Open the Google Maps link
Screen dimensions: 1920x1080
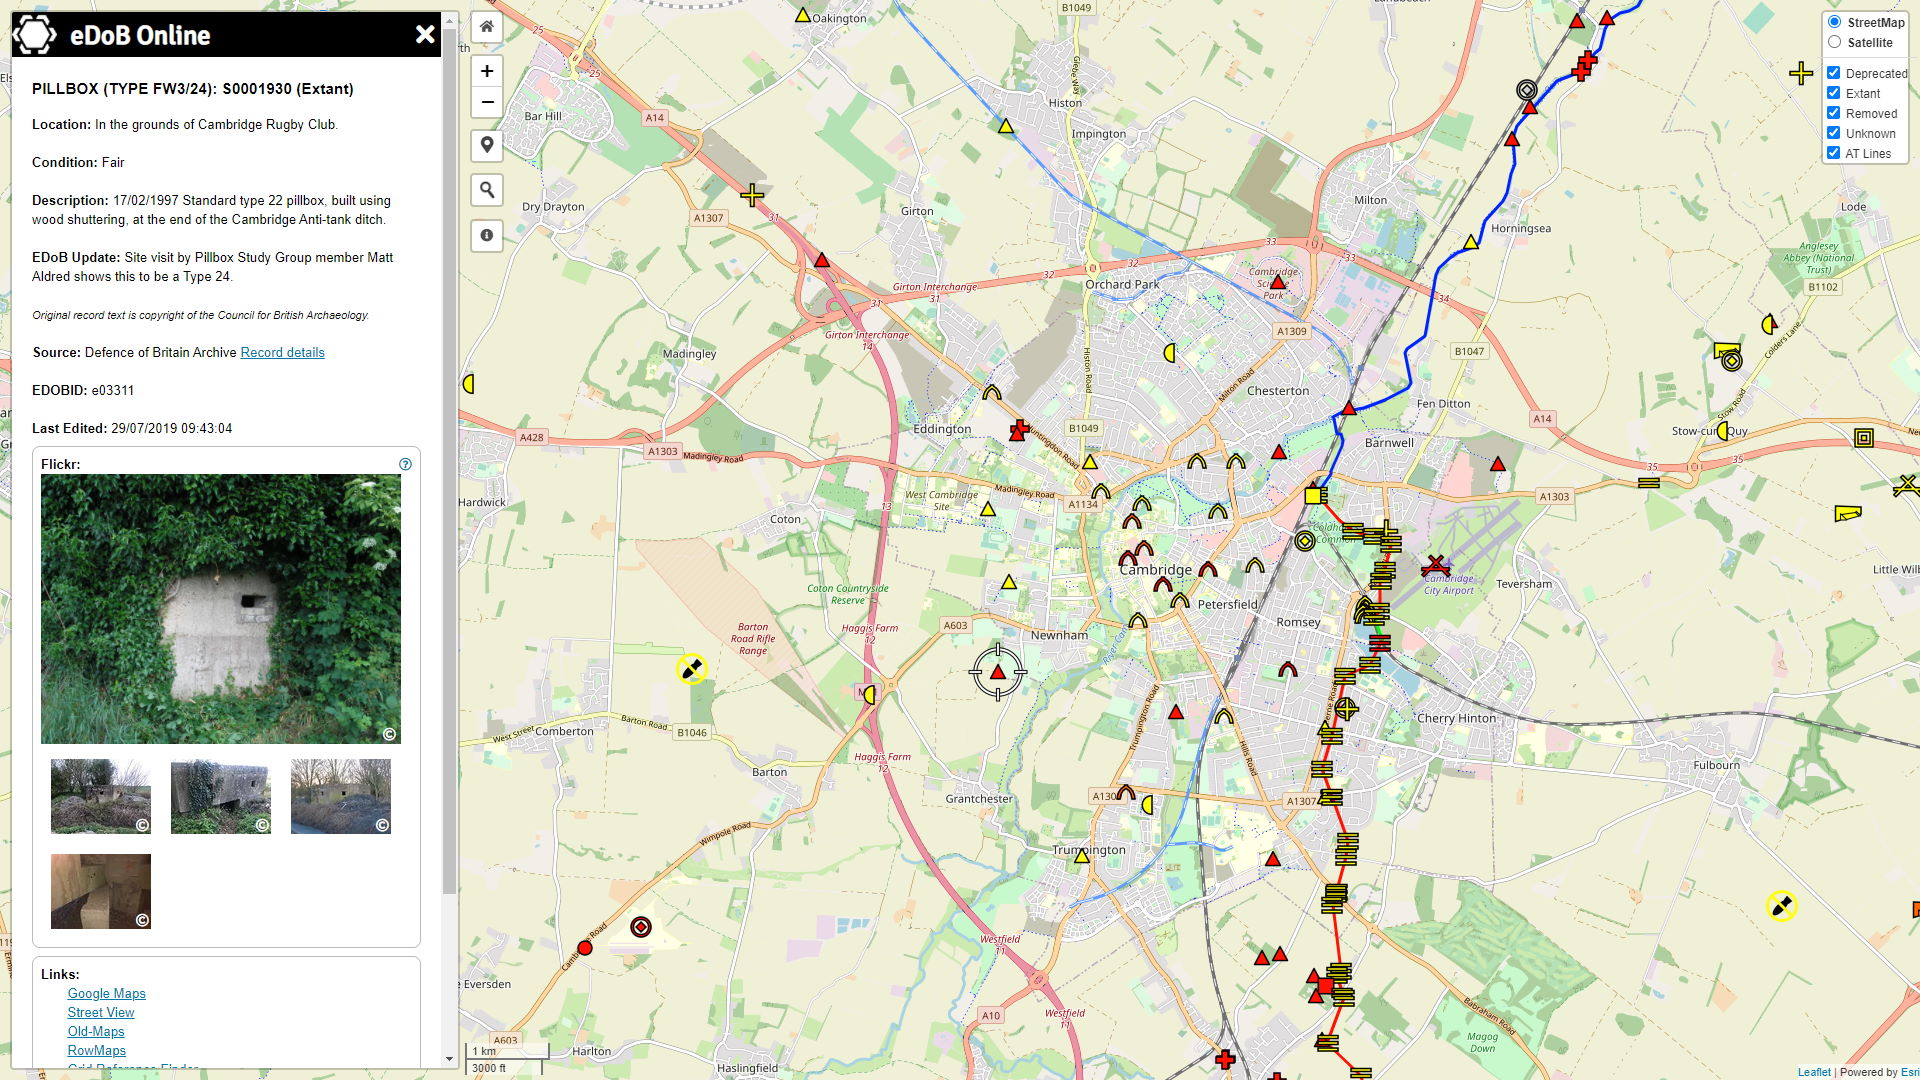[106, 994]
